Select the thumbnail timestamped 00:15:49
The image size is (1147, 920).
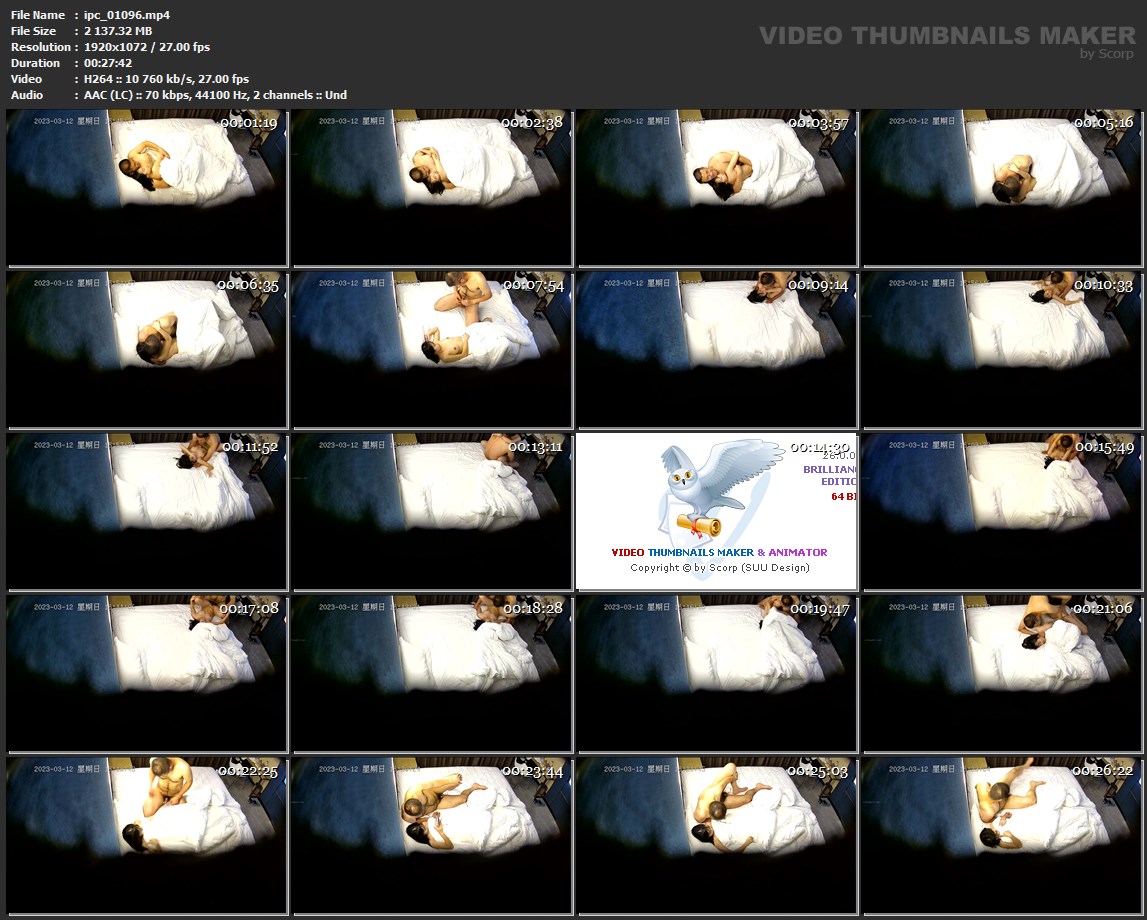coord(1003,511)
